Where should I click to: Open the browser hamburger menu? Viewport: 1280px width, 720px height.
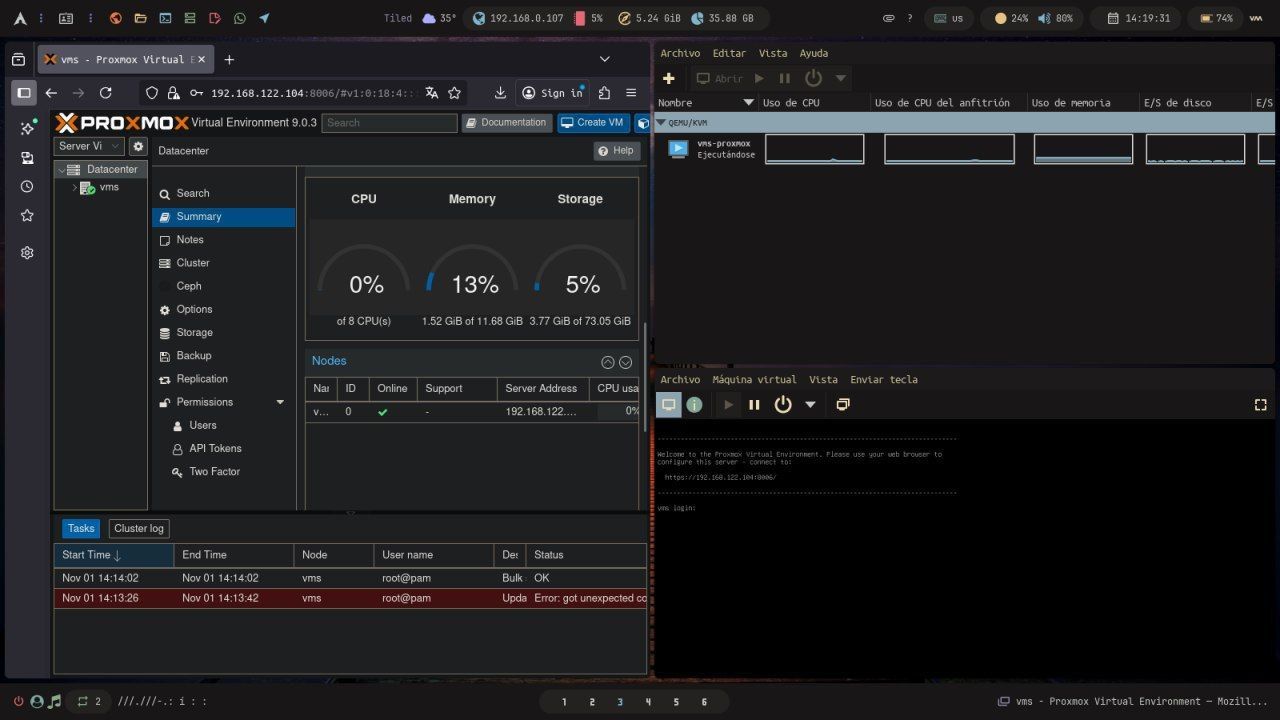(x=631, y=93)
